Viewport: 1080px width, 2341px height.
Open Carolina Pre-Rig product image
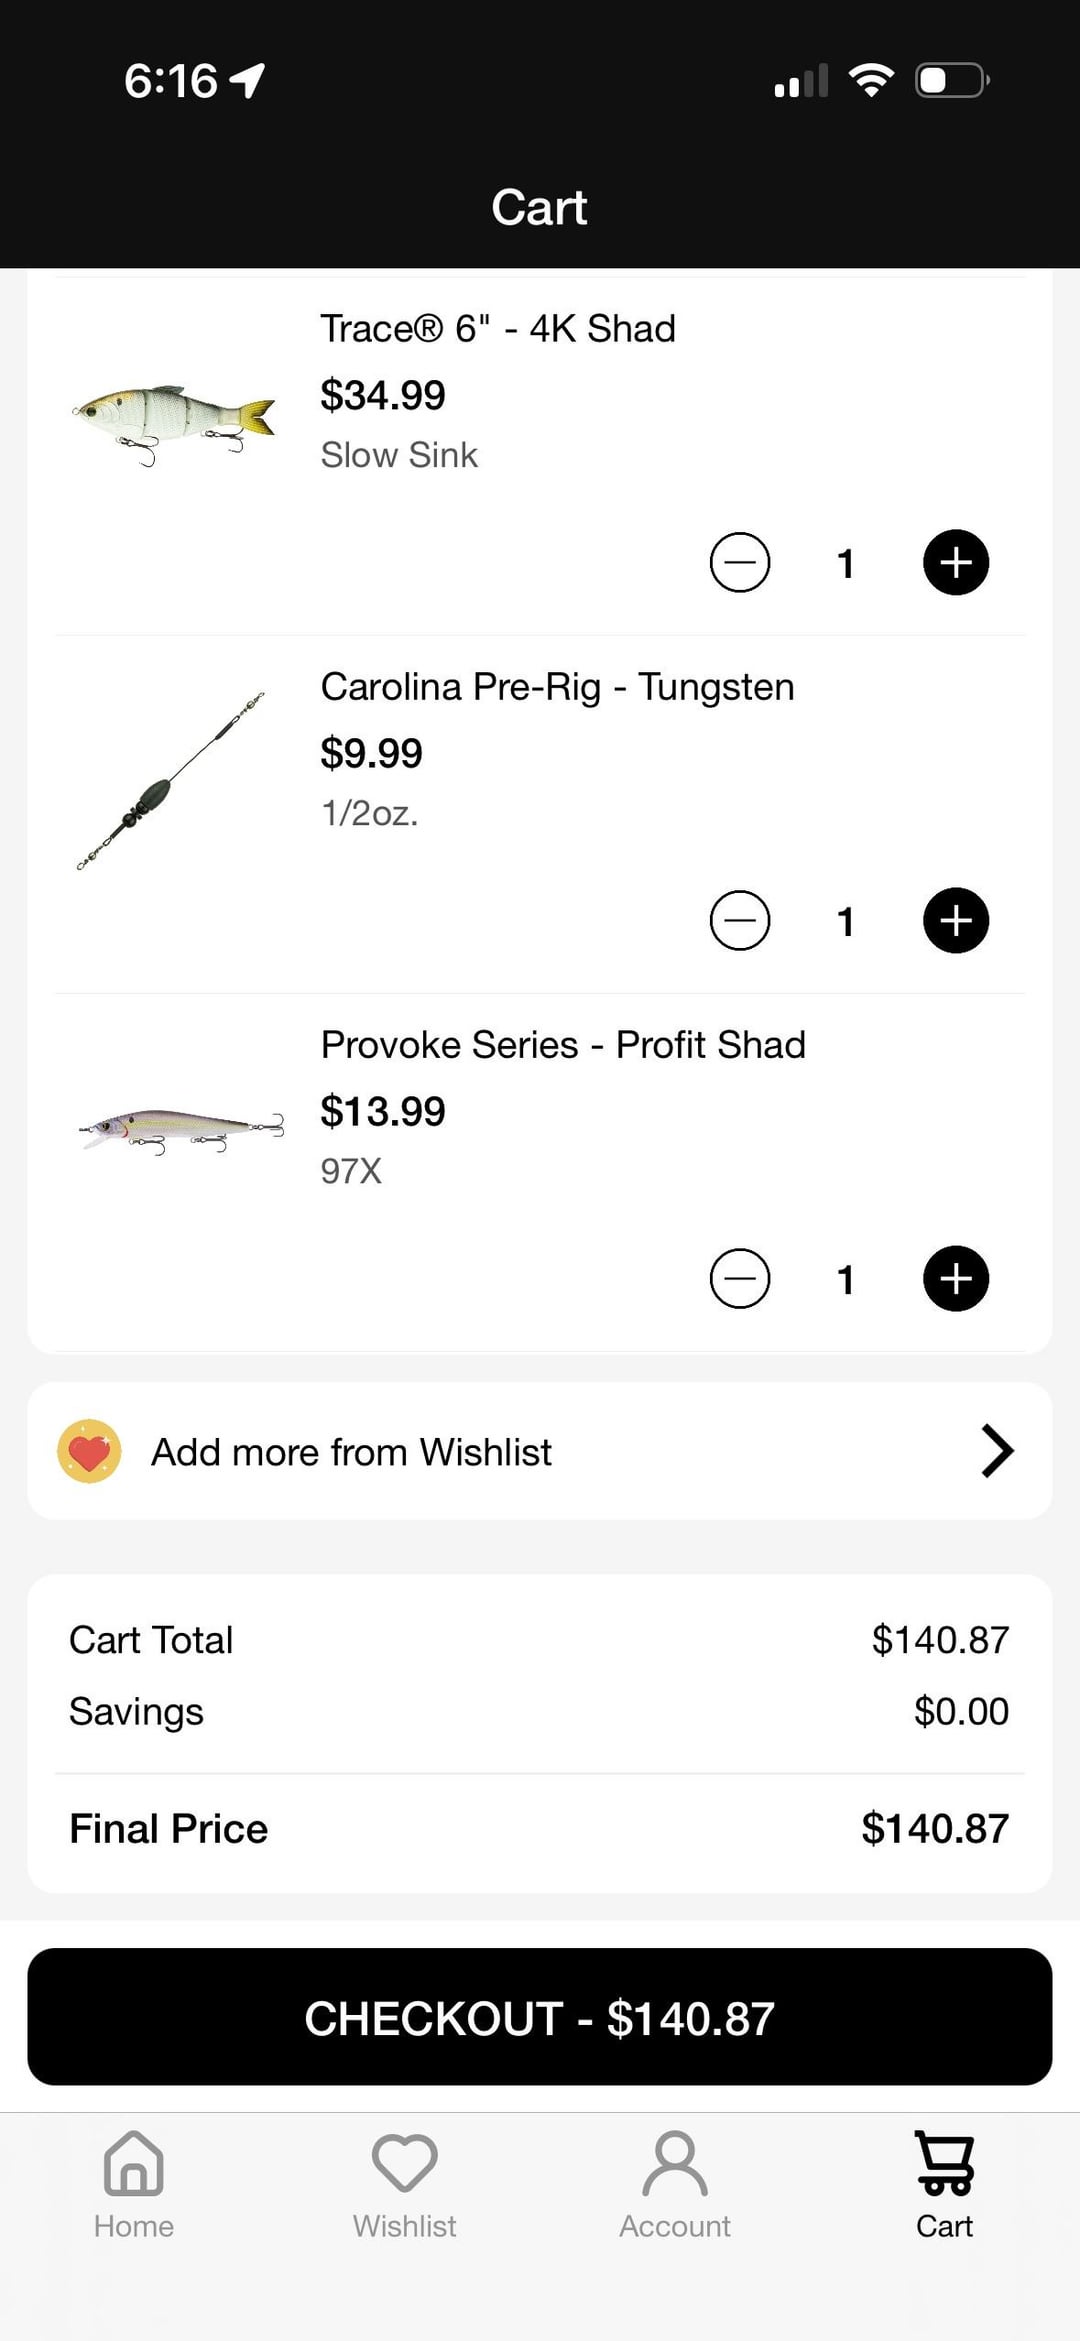coord(172,781)
